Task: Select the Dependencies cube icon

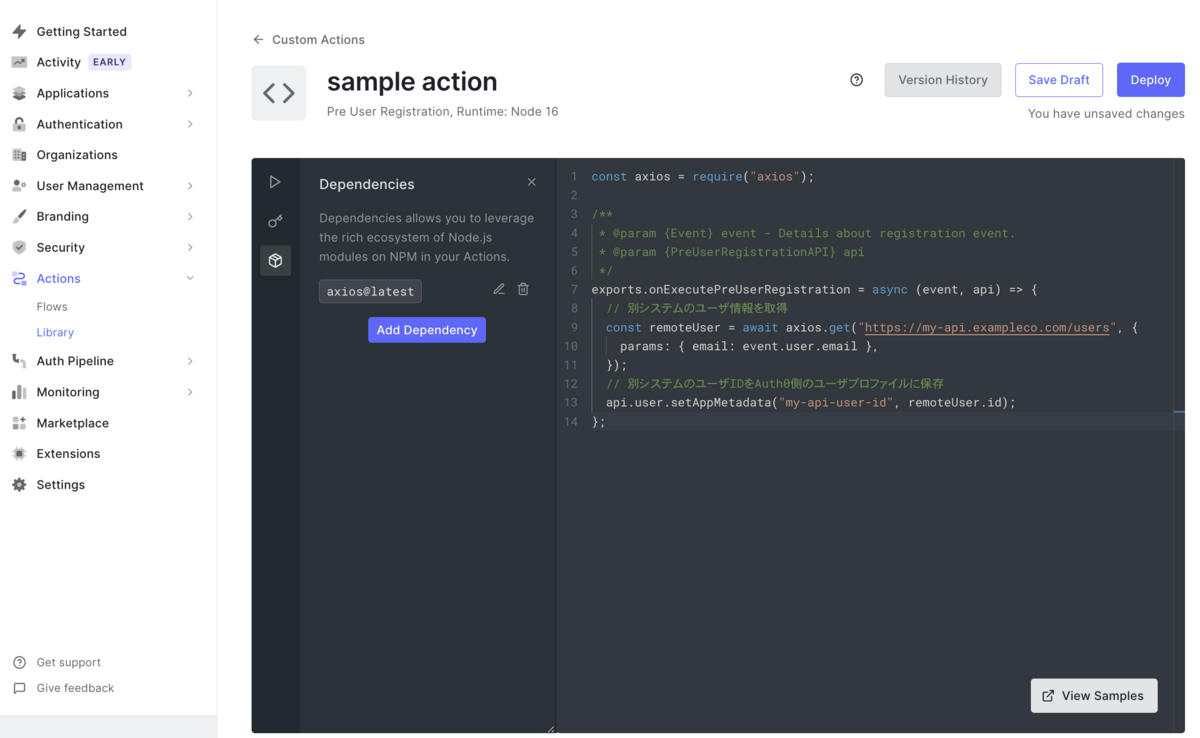Action: click(275, 260)
